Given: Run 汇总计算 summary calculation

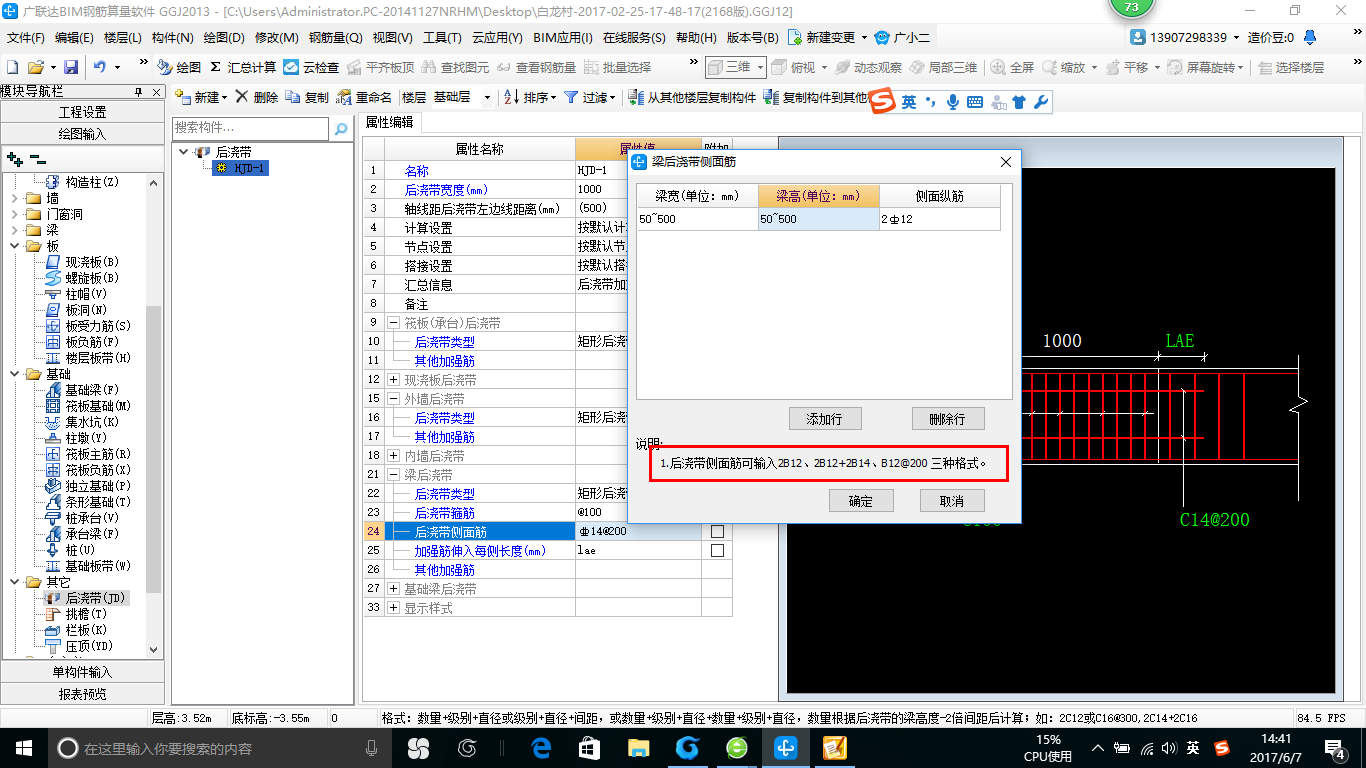Looking at the screenshot, I should tap(243, 67).
